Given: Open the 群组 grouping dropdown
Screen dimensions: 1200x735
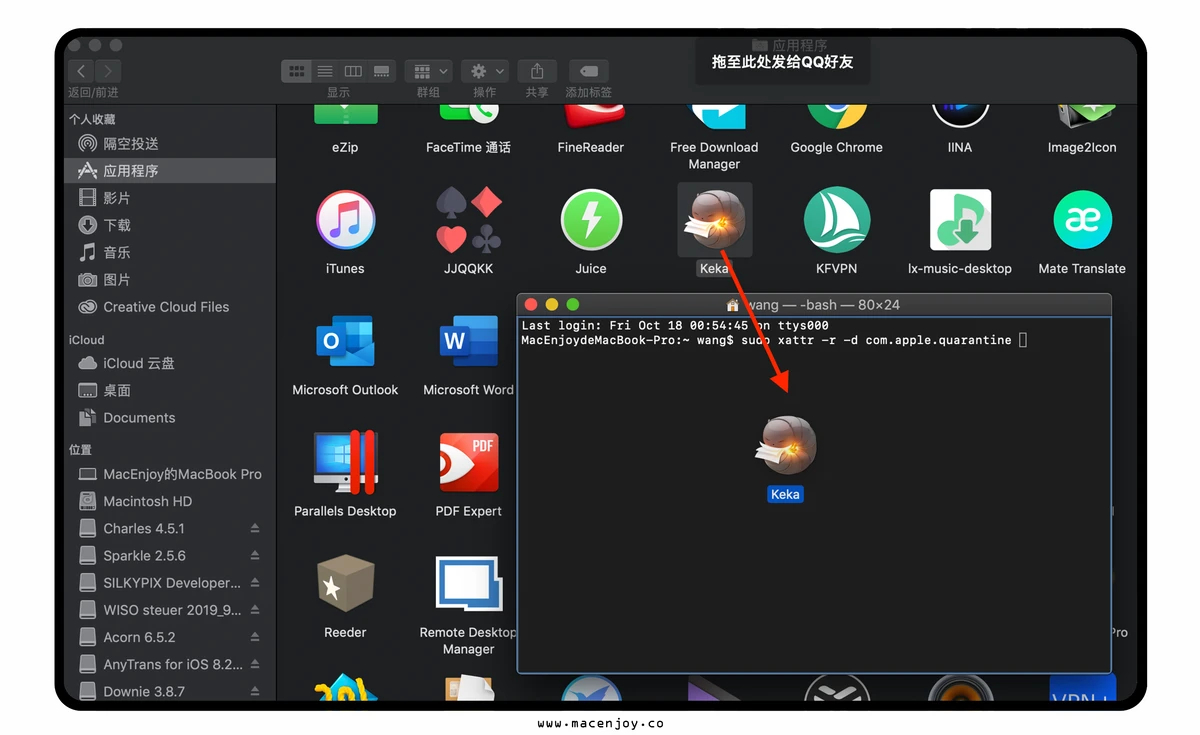Looking at the screenshot, I should [x=429, y=71].
